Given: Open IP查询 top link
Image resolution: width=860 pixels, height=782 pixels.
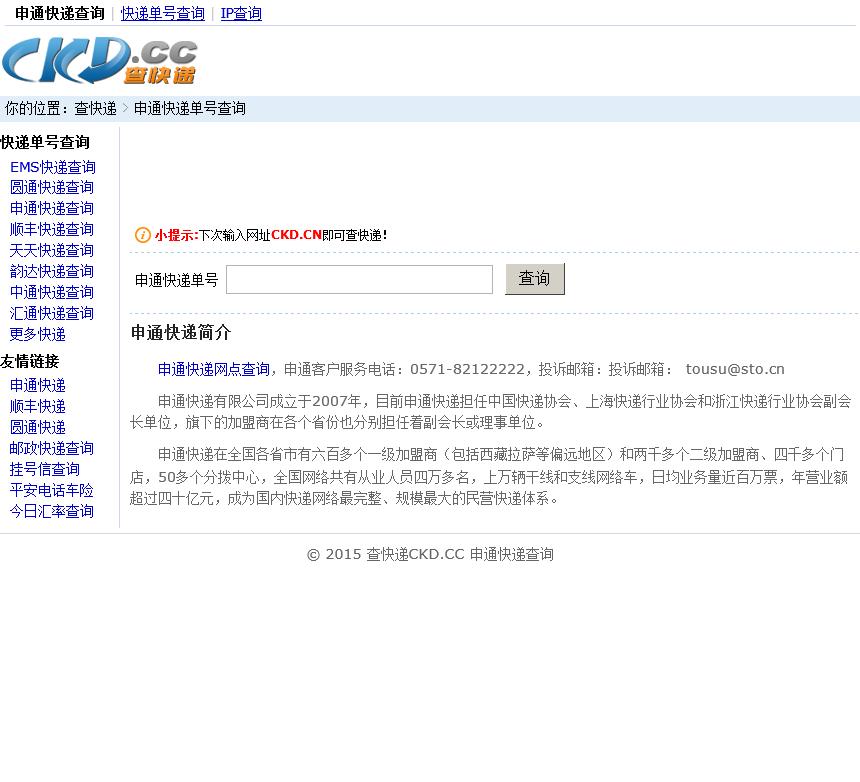Looking at the screenshot, I should tap(241, 13).
